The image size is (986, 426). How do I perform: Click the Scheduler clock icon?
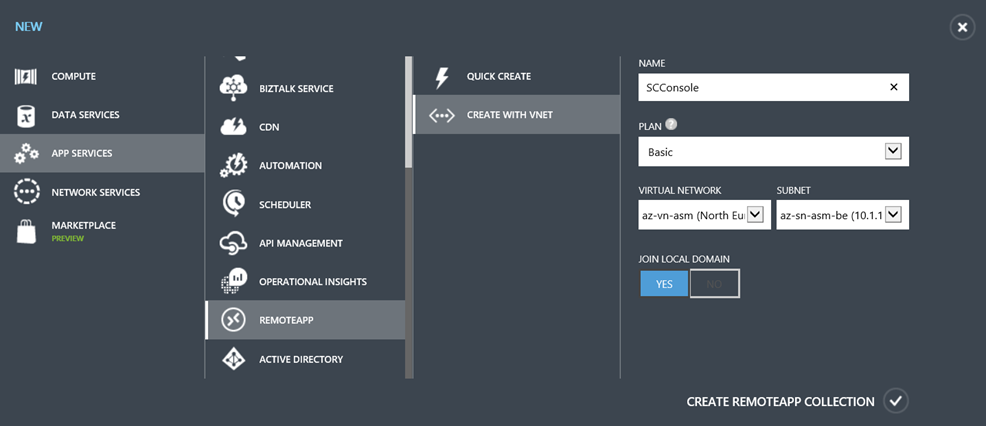pyautogui.click(x=233, y=205)
